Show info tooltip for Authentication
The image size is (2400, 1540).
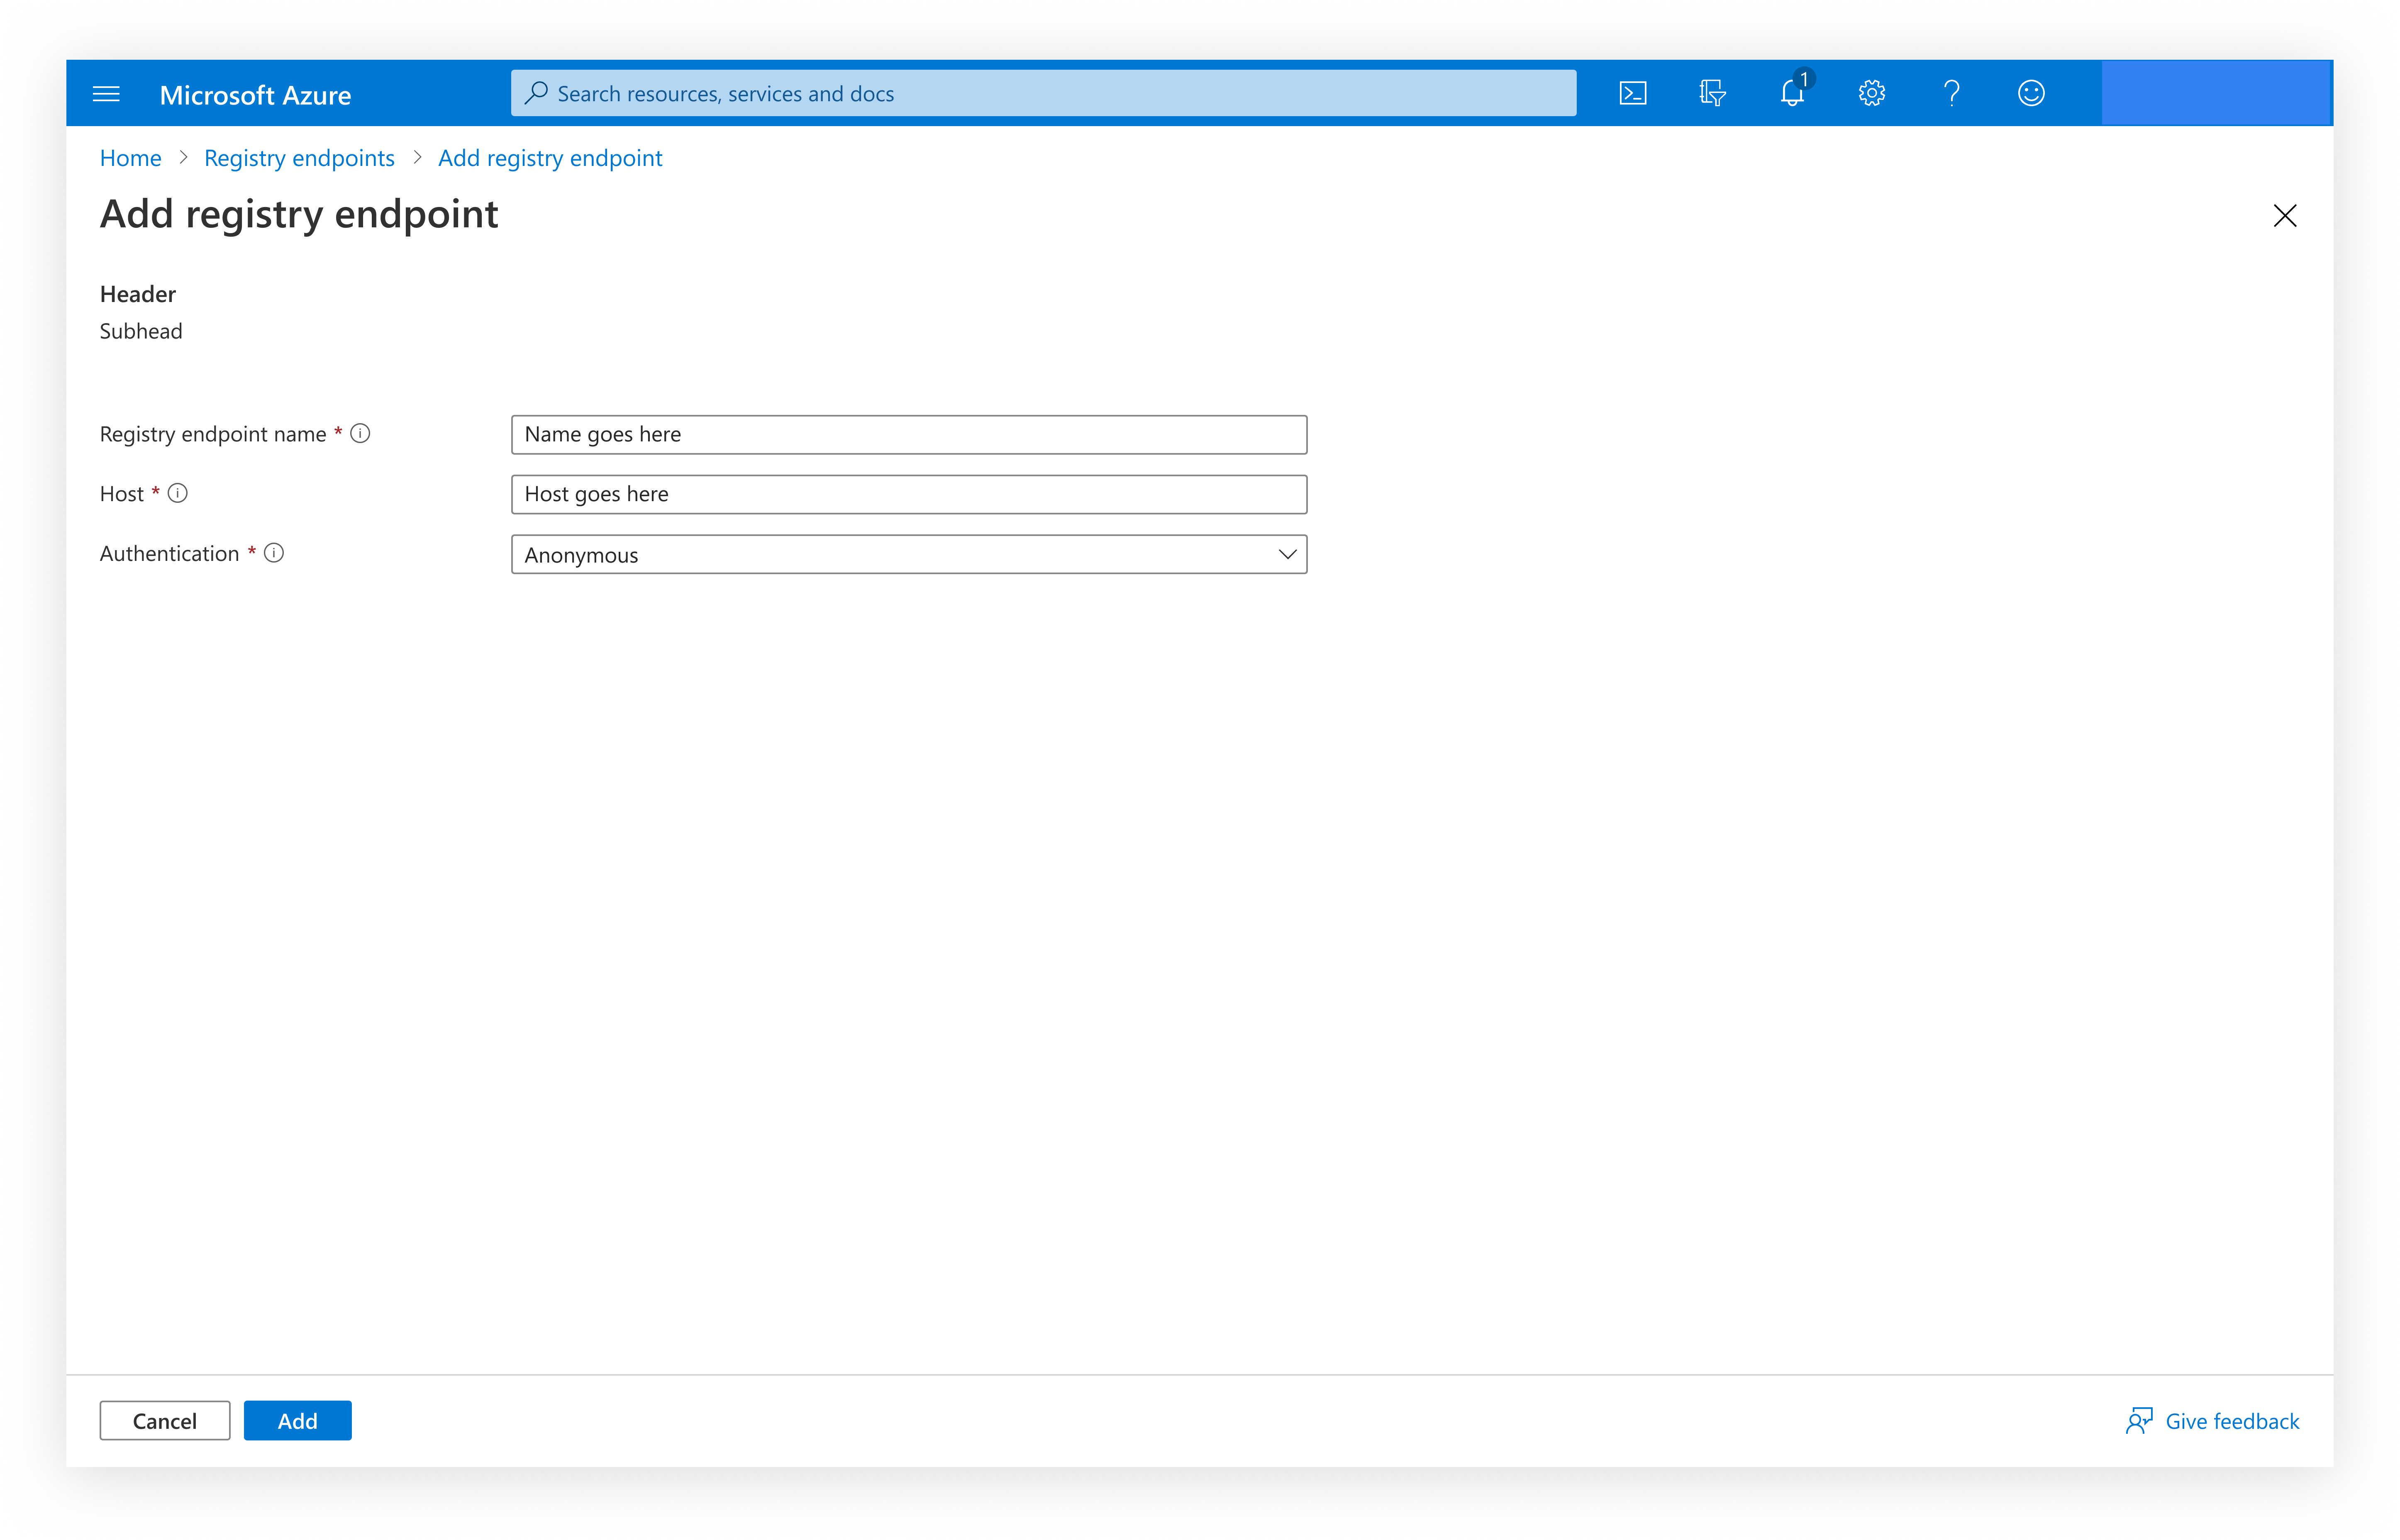[274, 553]
